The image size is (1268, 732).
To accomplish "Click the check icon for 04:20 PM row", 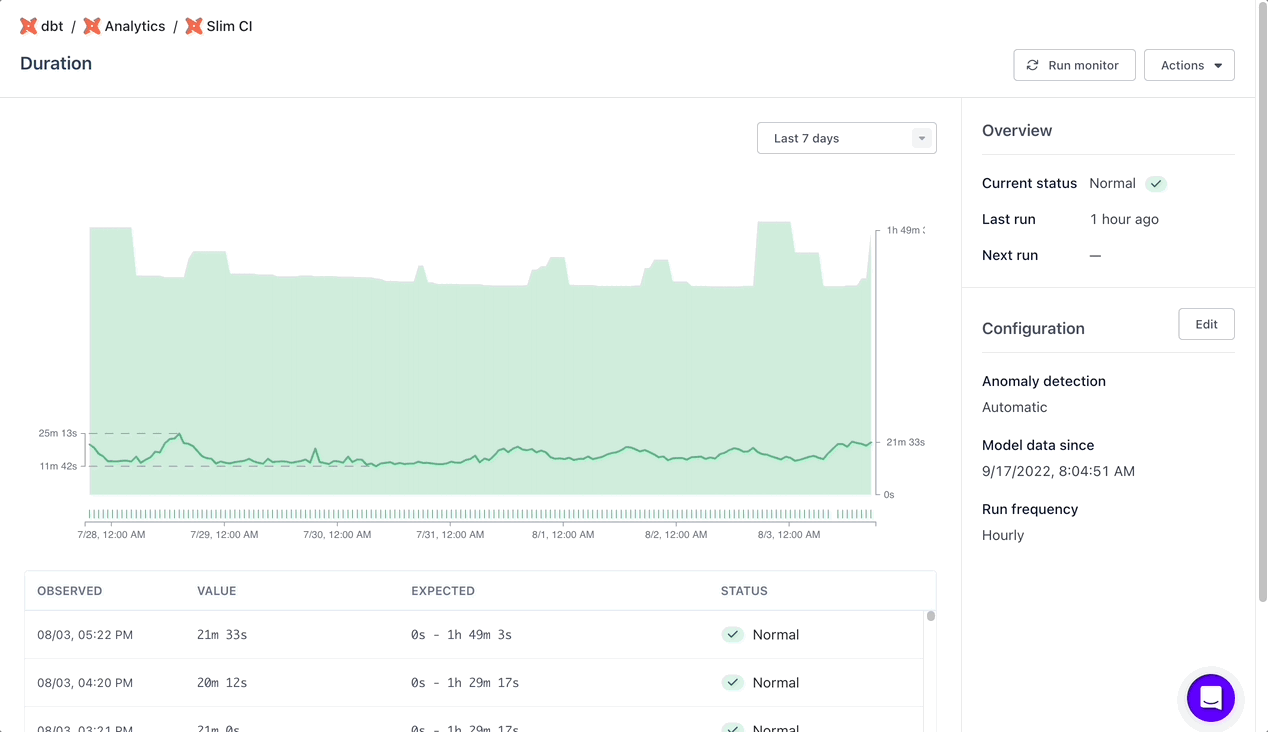I will (733, 683).
